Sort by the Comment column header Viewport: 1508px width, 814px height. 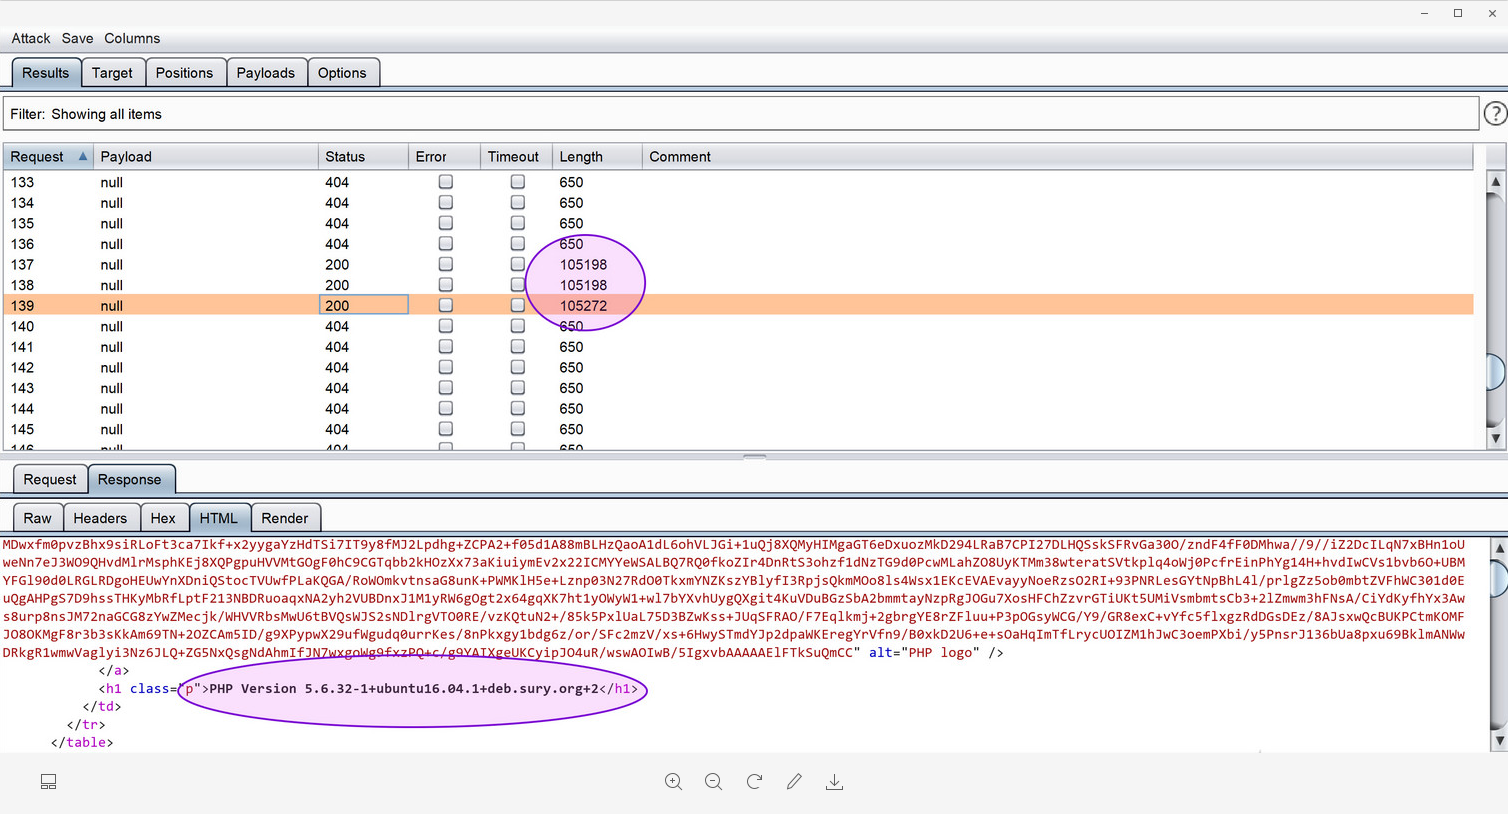tap(1057, 157)
